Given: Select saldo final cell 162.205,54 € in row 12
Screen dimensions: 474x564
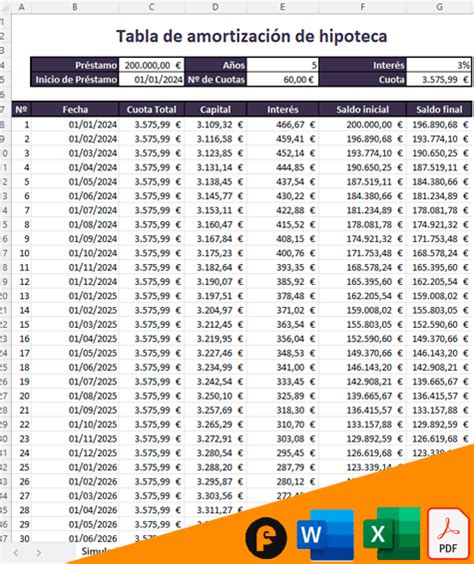Looking at the screenshot, I should click(x=439, y=282).
